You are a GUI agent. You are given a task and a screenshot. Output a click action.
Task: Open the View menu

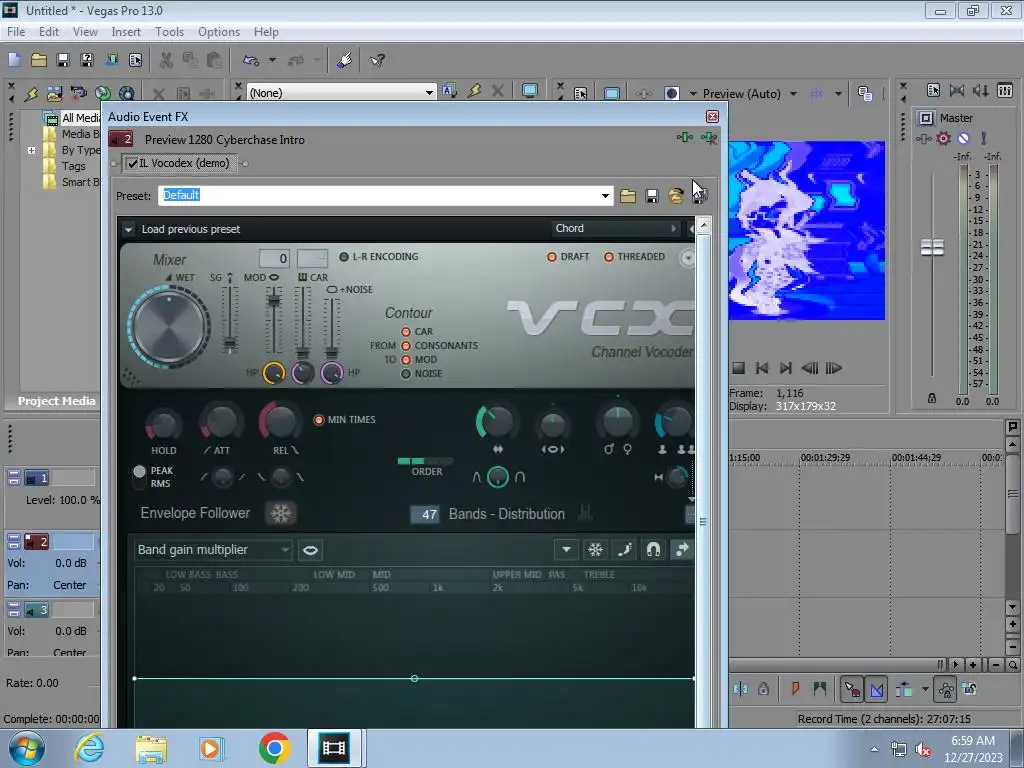click(x=85, y=31)
